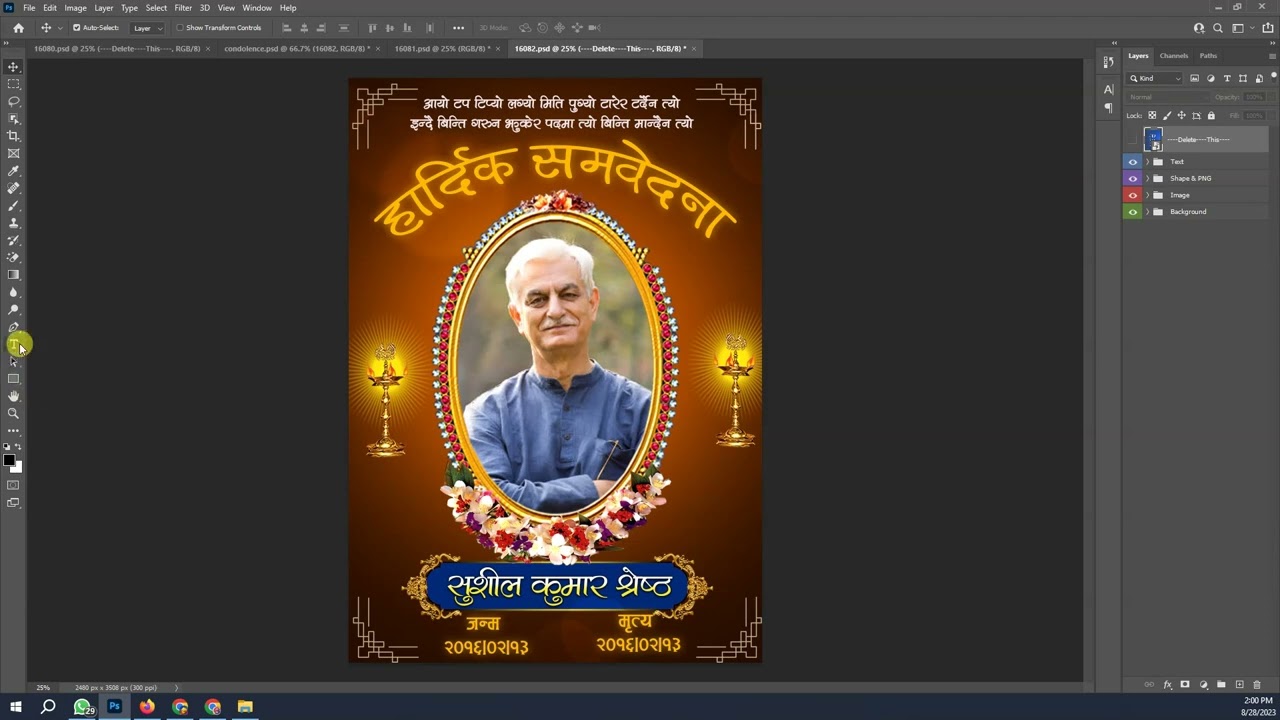Screen dimensions: 1280x720
Task: Expand the Text group
Action: click(1147, 162)
